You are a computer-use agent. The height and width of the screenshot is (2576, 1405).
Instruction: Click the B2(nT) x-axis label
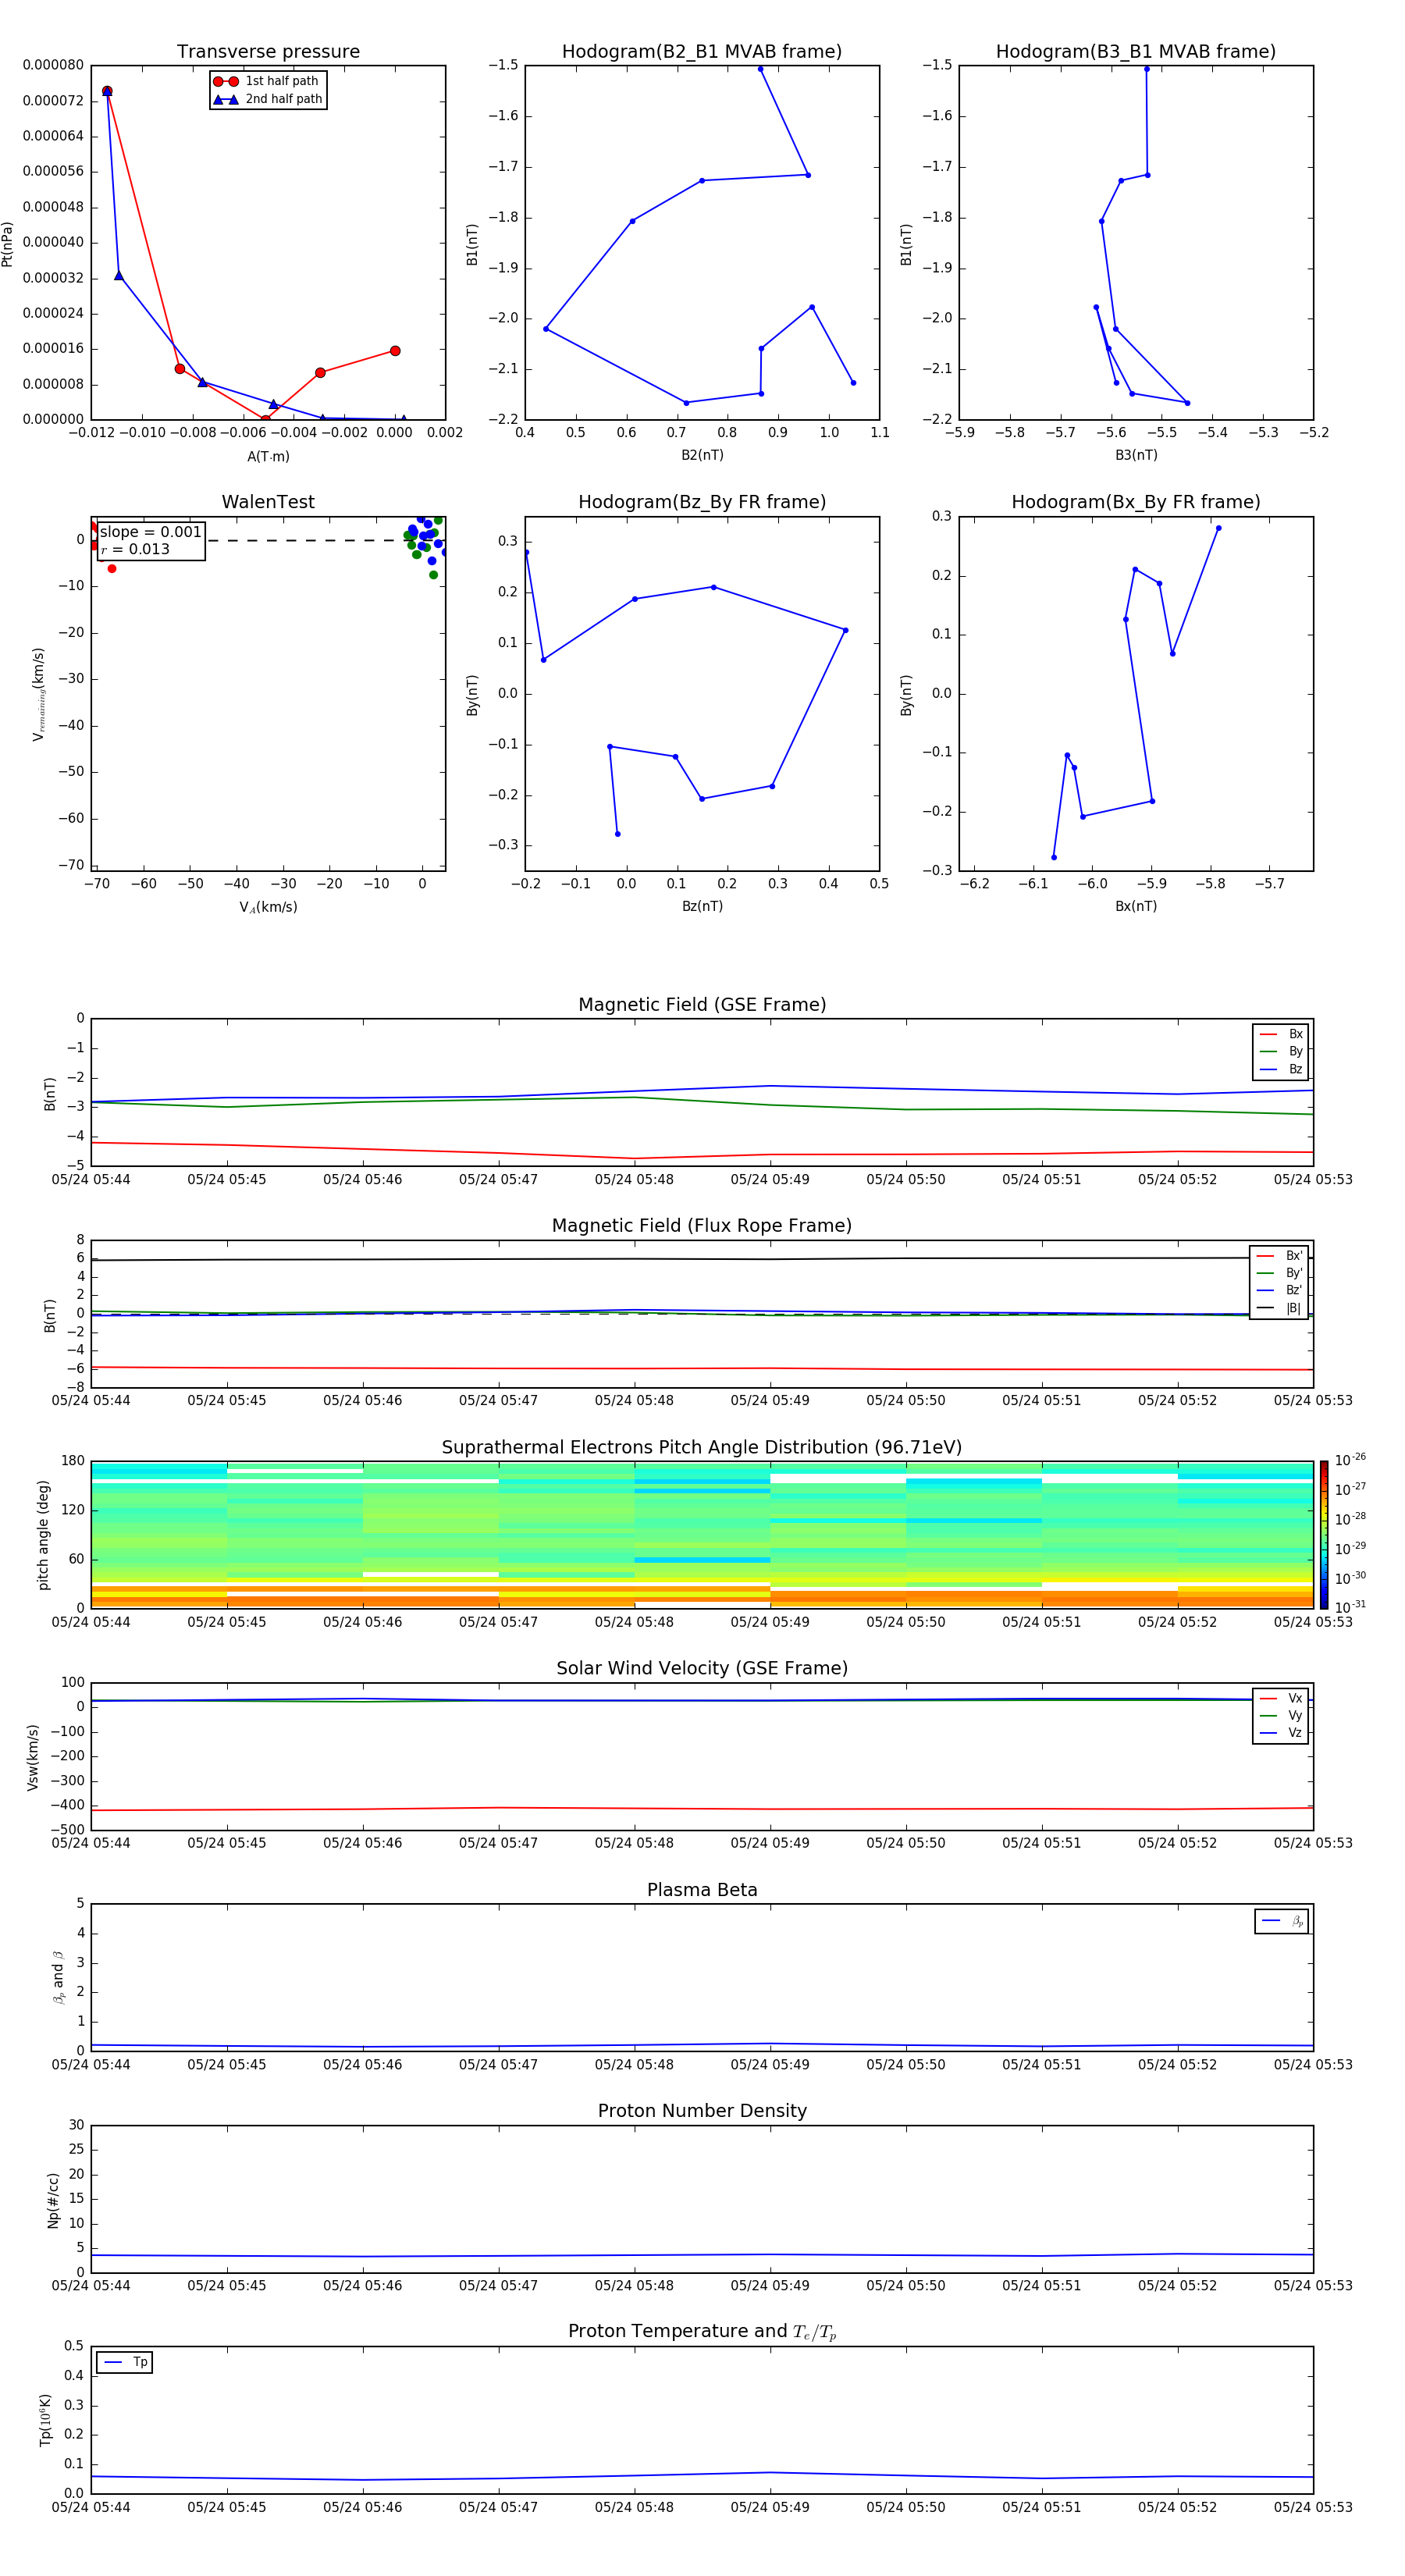point(702,455)
